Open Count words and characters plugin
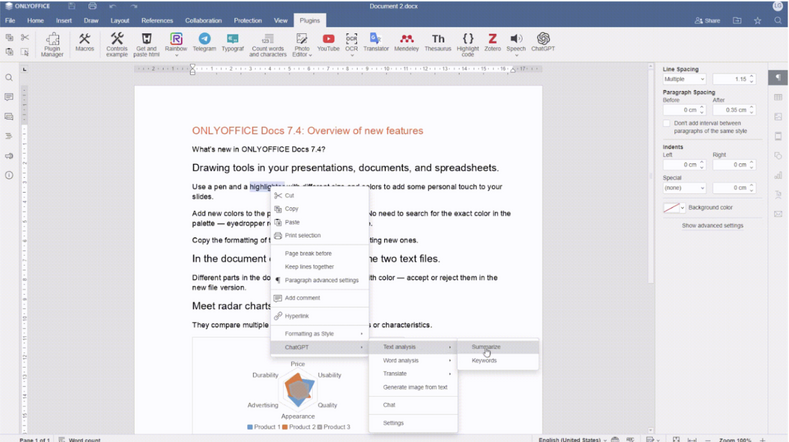Screen dimensions: 789x442 (x=268, y=44)
